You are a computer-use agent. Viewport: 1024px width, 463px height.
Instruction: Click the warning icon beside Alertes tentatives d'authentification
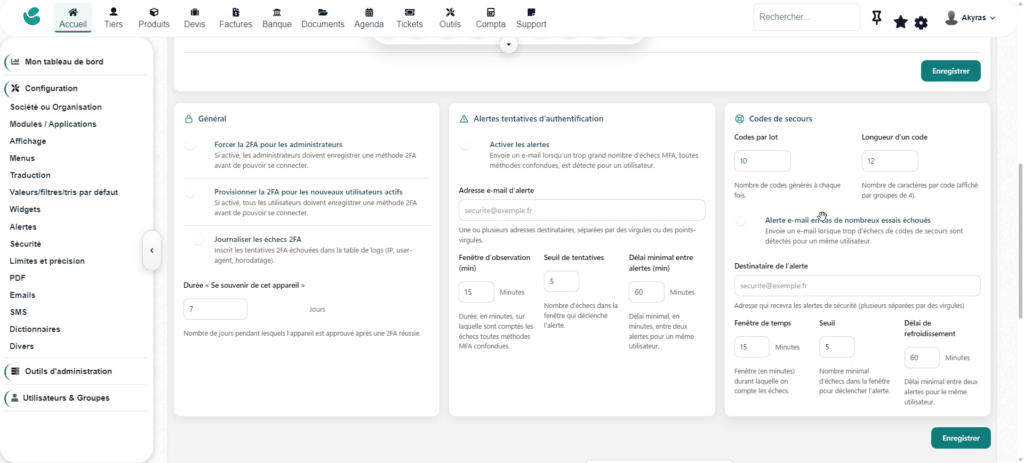(x=464, y=119)
